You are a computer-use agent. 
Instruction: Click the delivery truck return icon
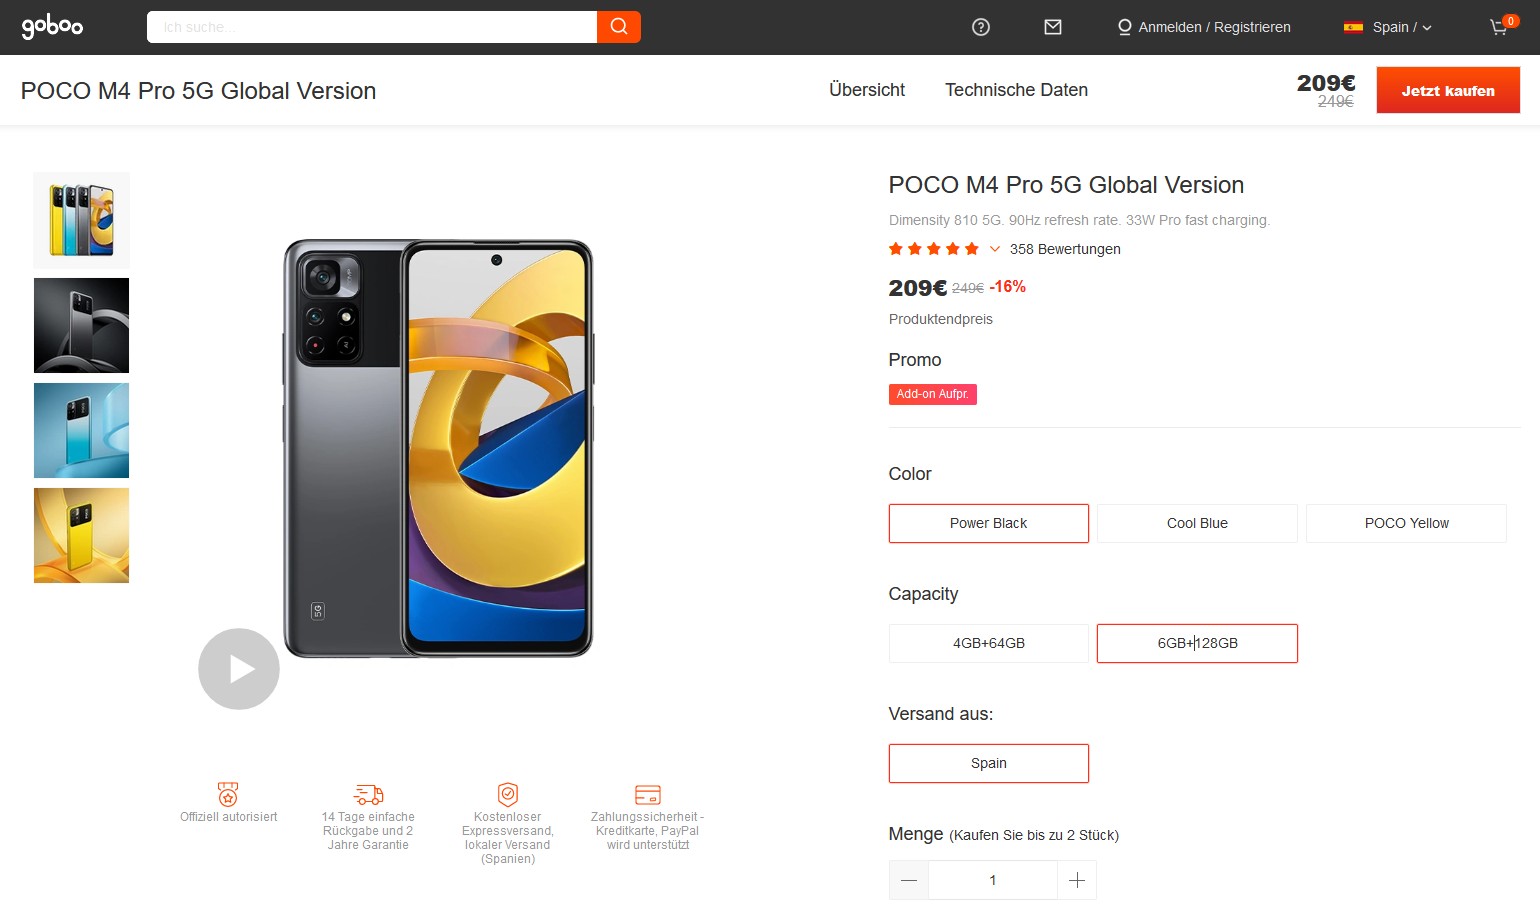(368, 794)
